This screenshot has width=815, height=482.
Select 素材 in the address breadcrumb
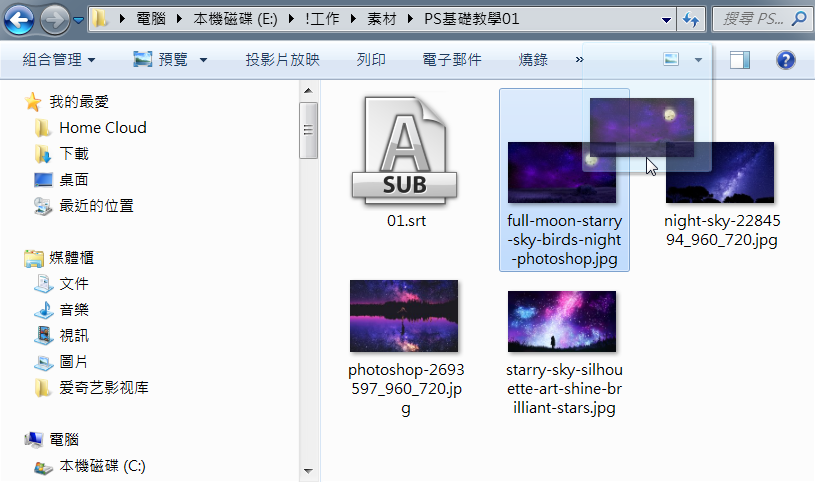click(382, 19)
